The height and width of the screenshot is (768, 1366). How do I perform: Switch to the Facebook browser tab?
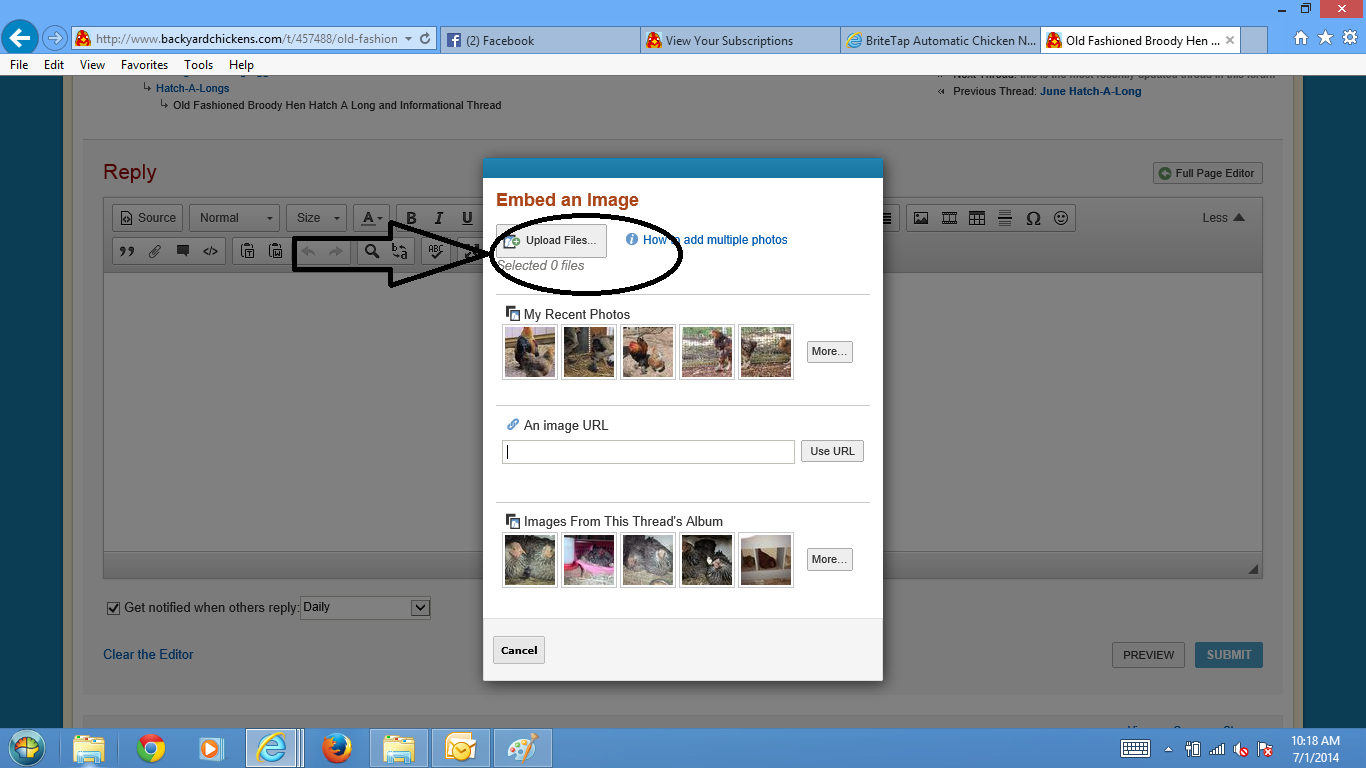[540, 41]
